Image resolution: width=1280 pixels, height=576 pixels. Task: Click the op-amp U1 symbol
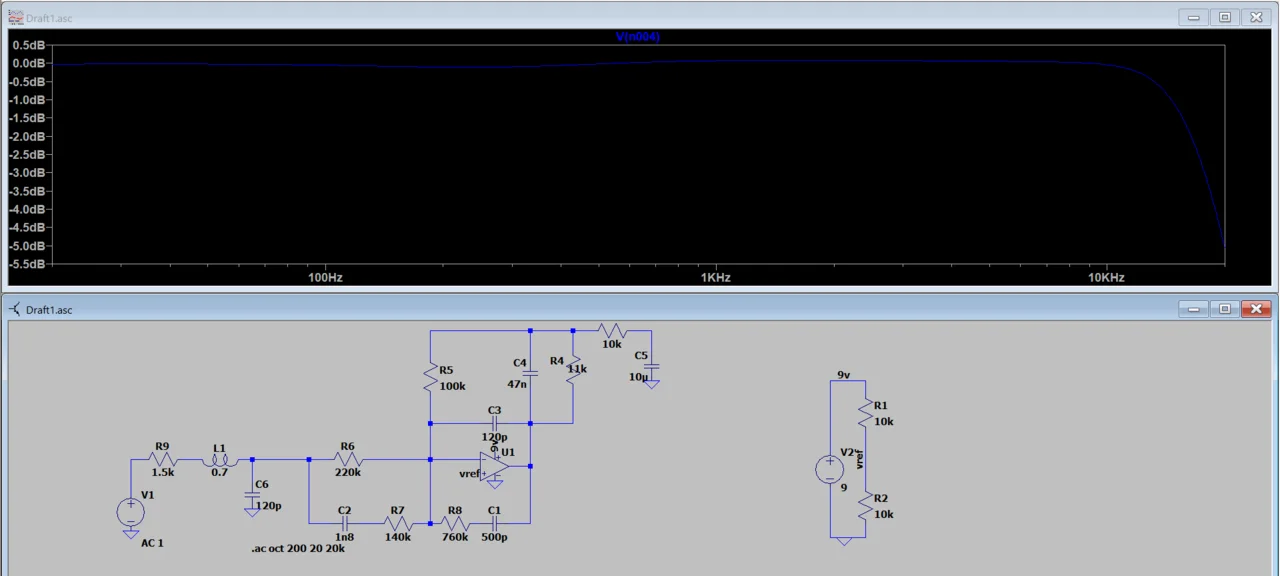tap(494, 466)
